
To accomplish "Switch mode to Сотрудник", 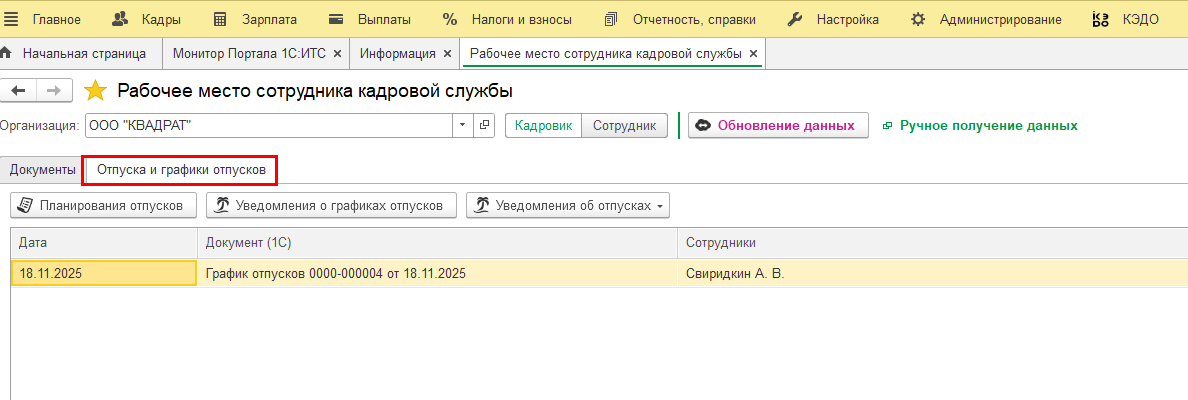I will [x=624, y=126].
